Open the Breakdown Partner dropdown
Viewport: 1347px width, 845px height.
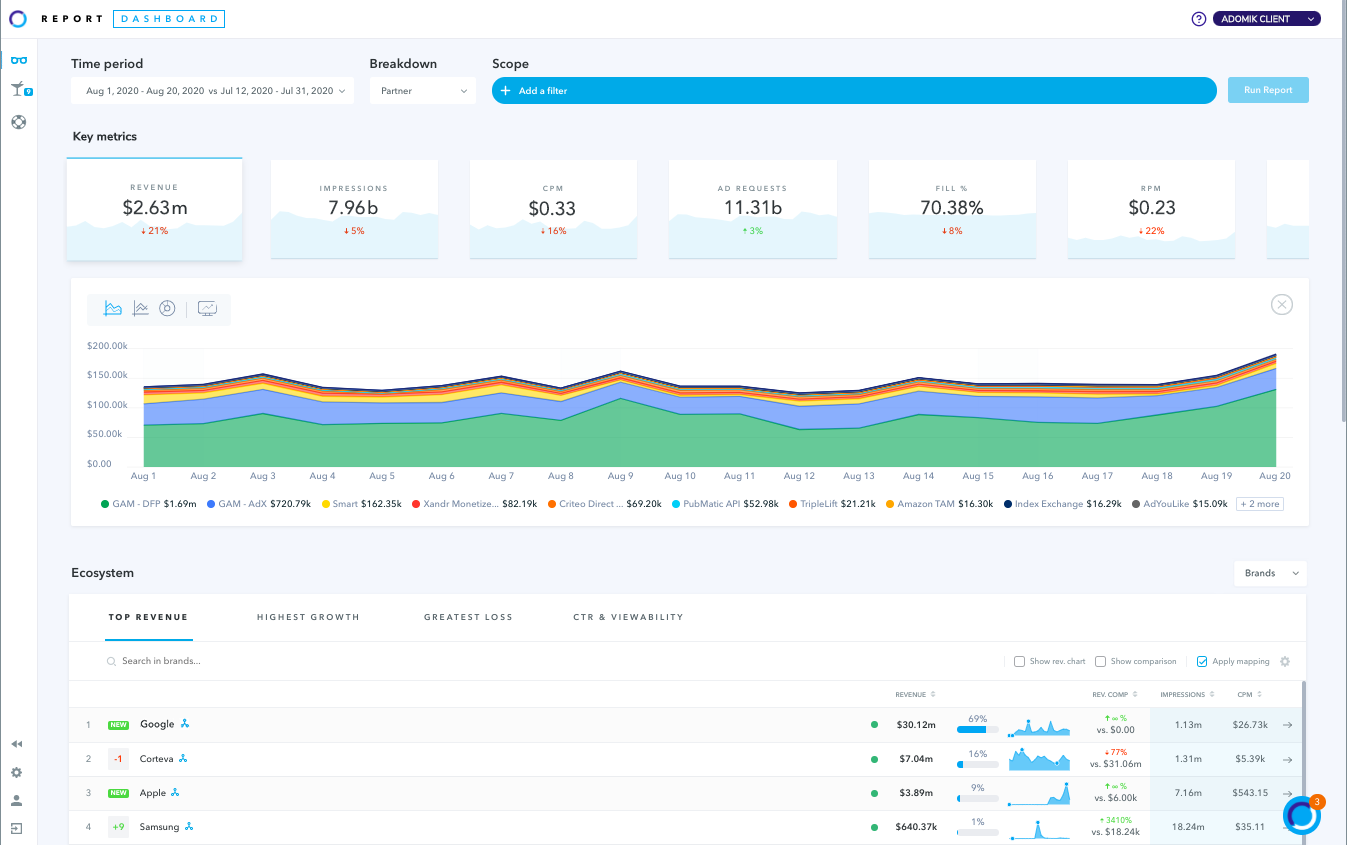tap(422, 91)
